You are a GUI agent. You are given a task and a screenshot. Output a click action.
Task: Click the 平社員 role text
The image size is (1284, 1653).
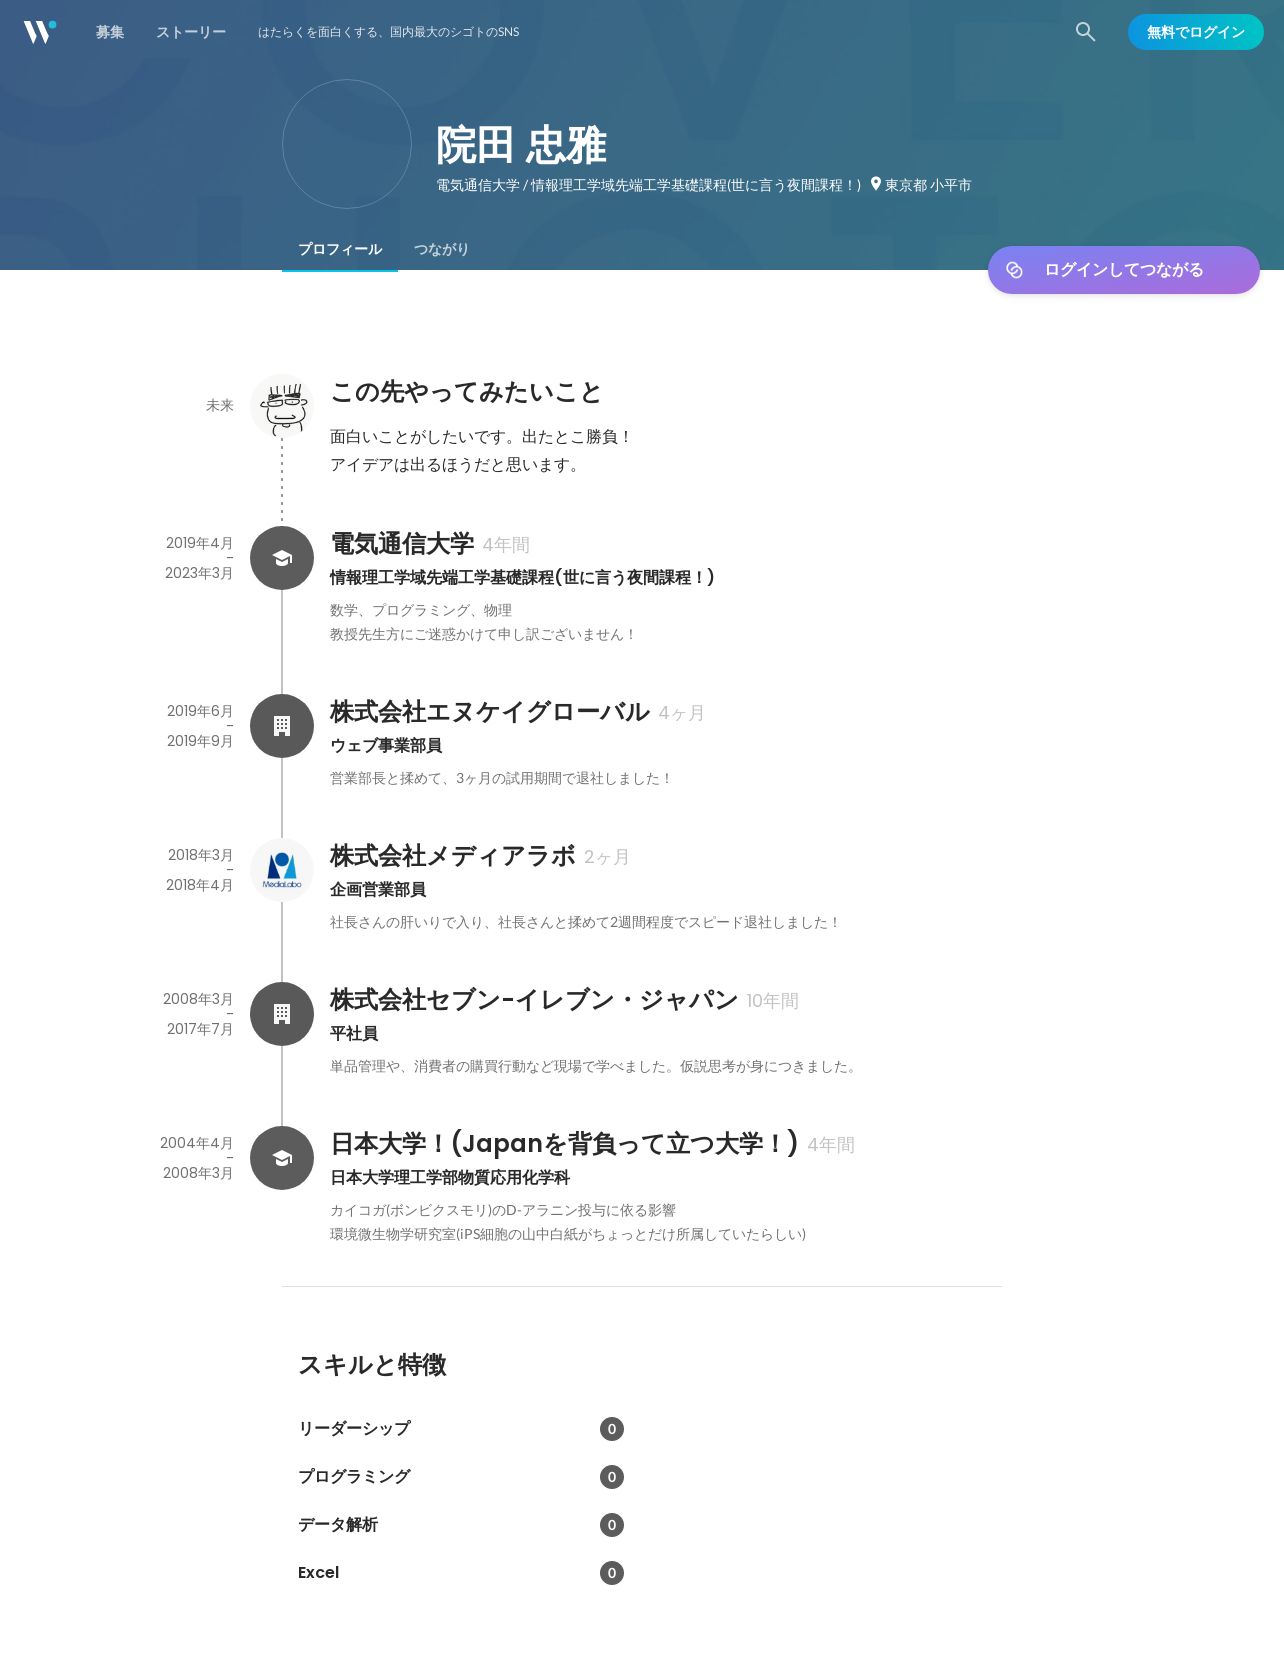pos(354,1033)
